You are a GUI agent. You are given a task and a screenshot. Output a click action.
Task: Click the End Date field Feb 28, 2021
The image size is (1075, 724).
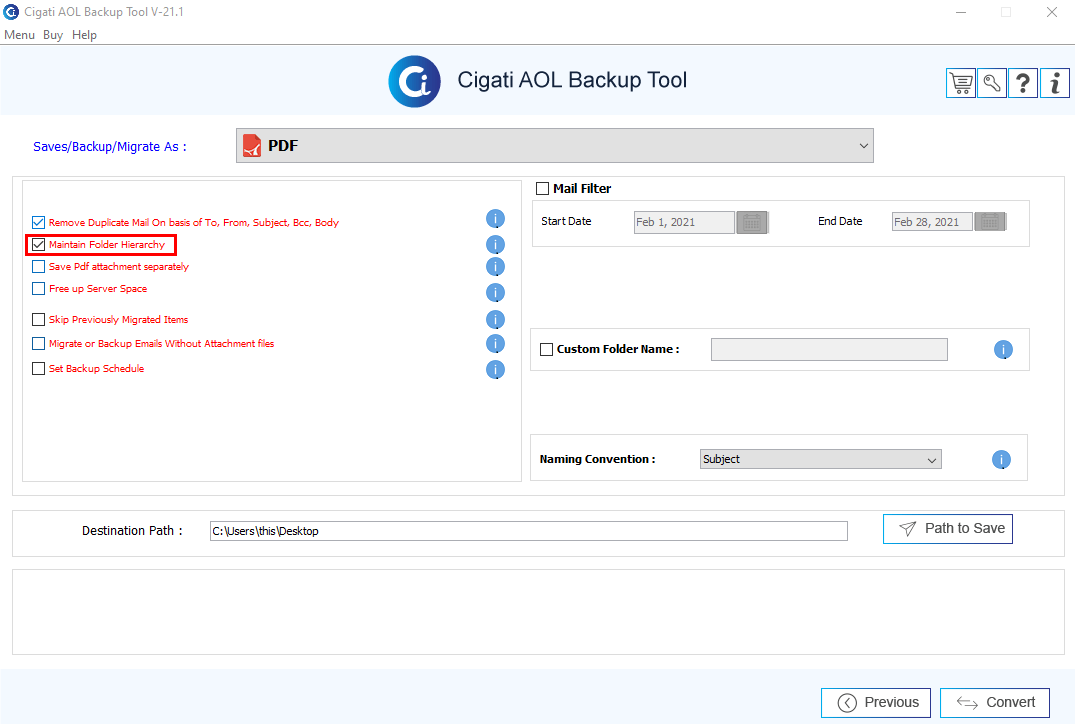(x=932, y=221)
